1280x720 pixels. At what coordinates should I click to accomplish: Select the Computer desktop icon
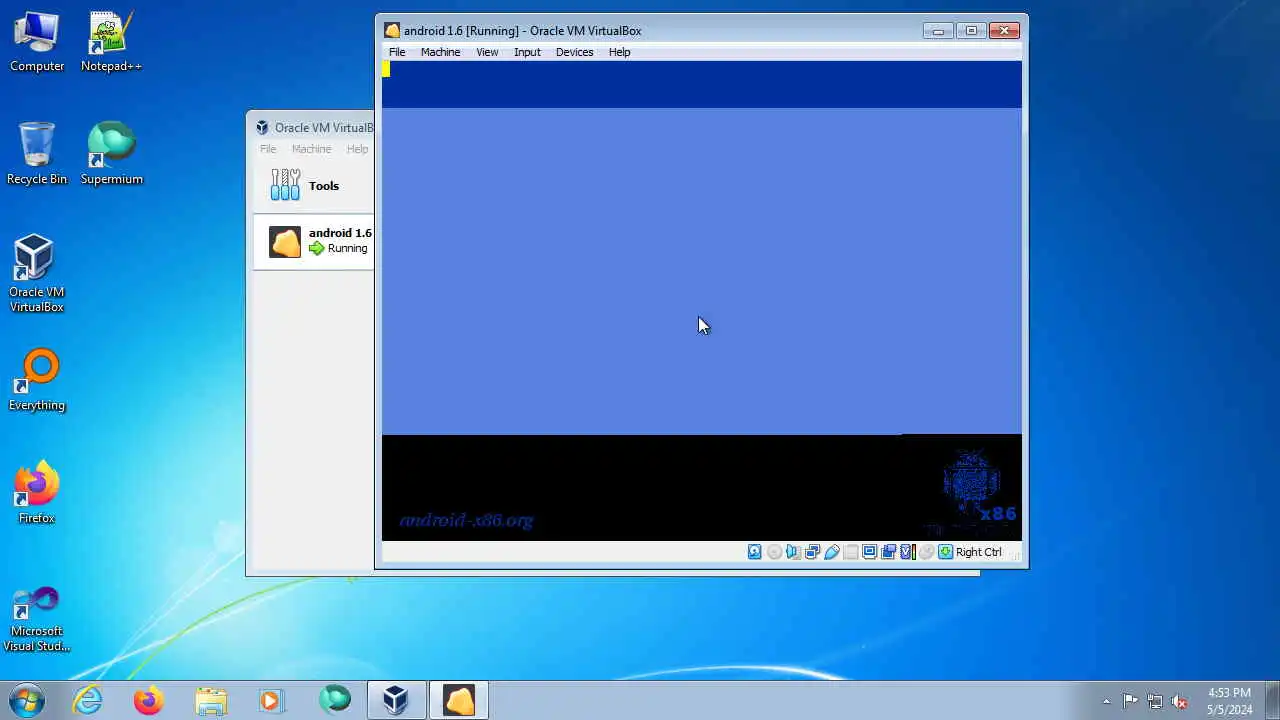tap(37, 42)
